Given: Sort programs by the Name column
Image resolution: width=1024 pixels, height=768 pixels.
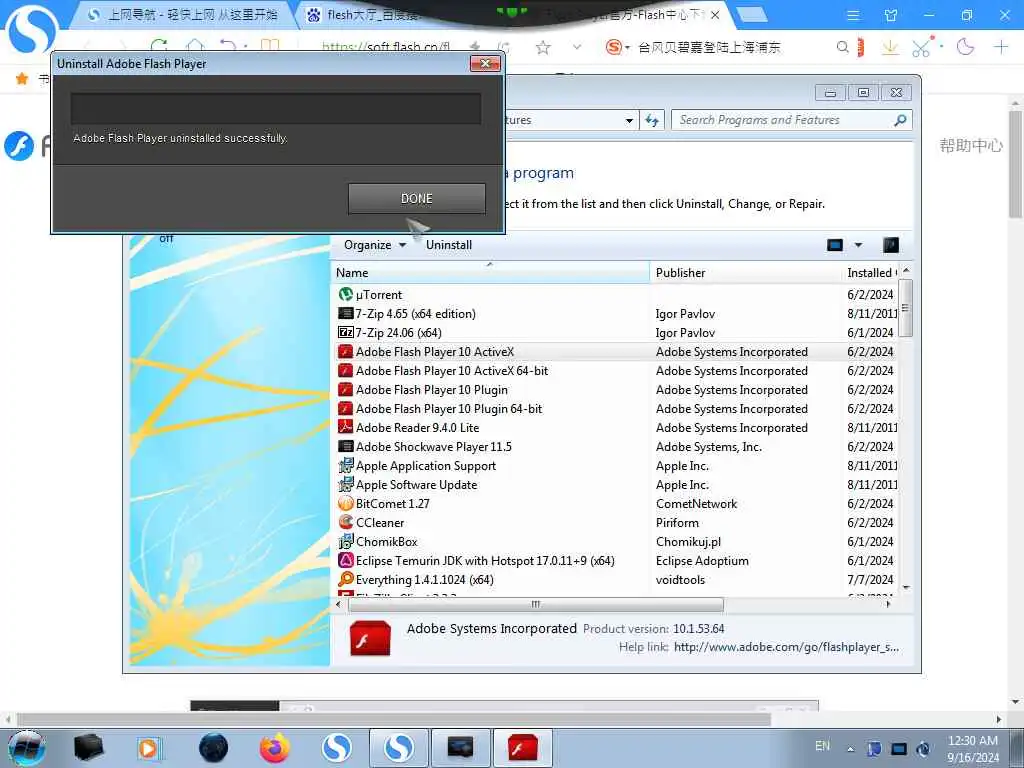Looking at the screenshot, I should [491, 273].
